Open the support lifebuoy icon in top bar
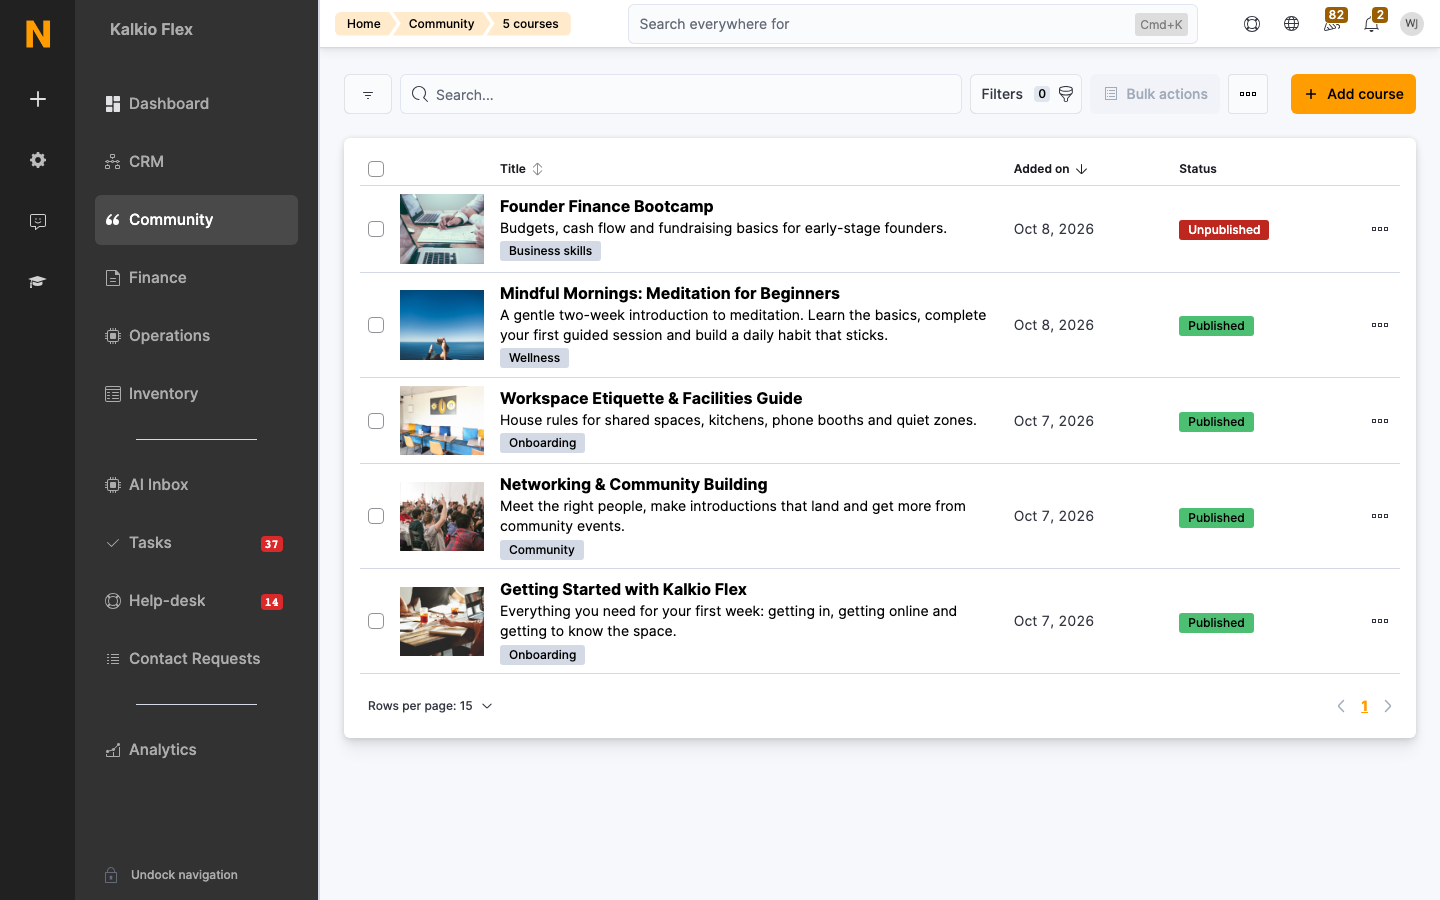 coord(1252,24)
